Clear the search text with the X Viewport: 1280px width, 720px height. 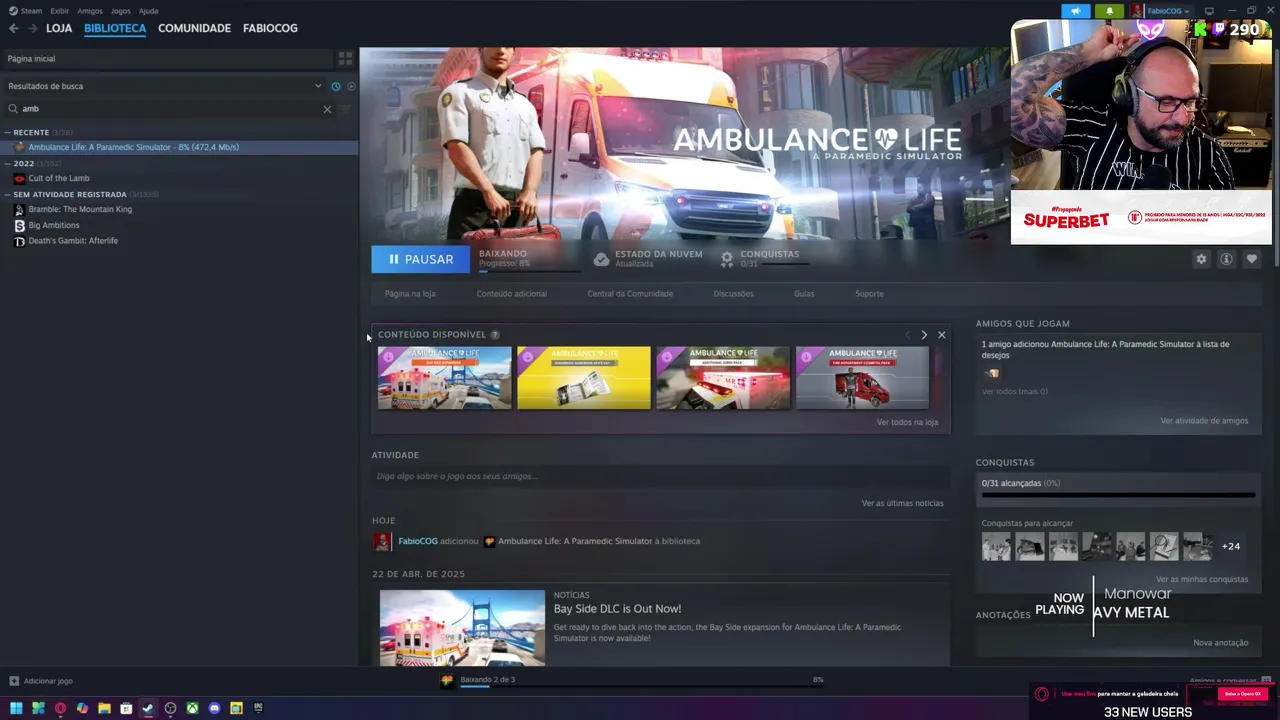[x=327, y=109]
